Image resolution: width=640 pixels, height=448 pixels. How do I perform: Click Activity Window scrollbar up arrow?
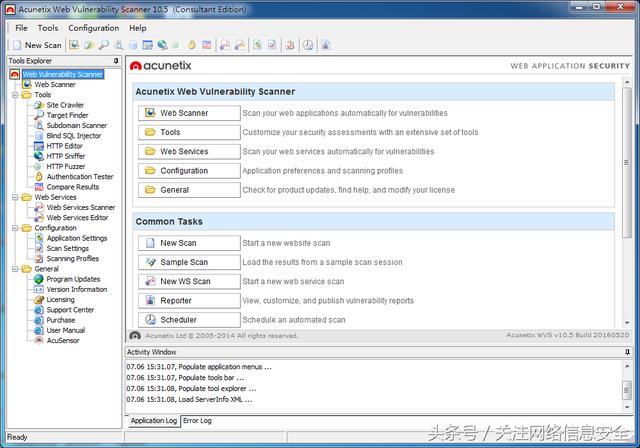[627, 366]
